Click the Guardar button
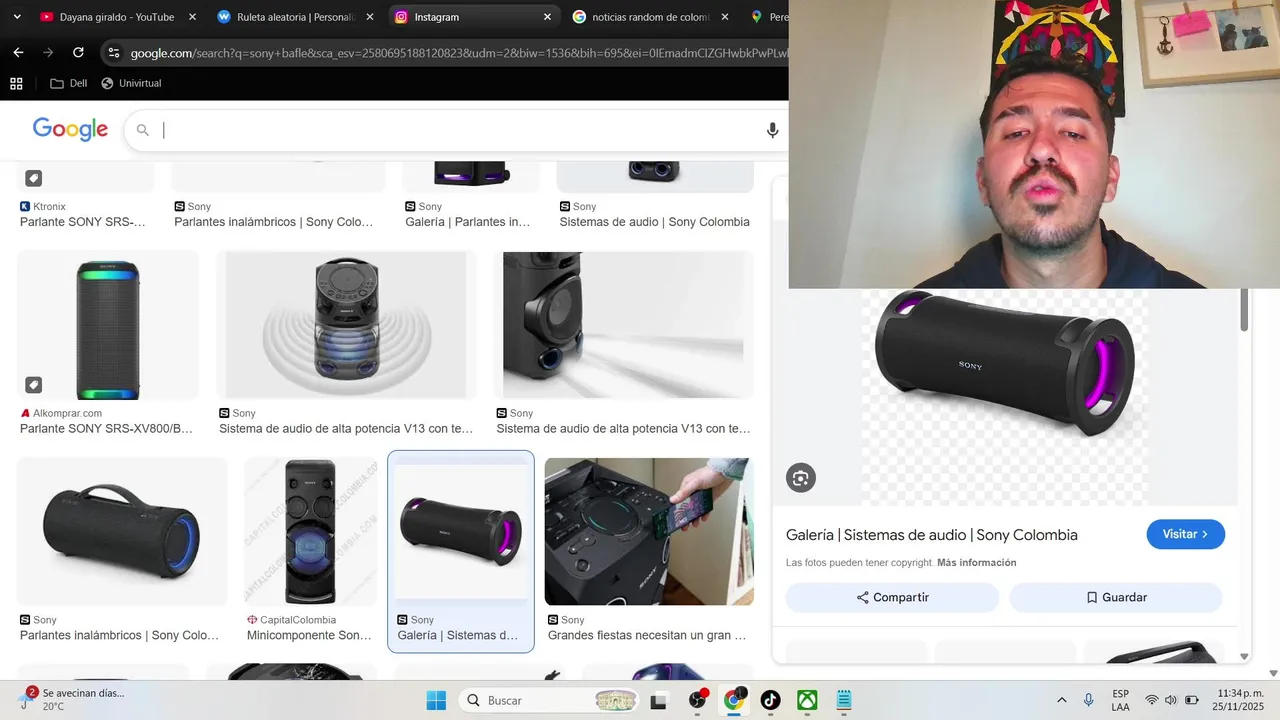The image size is (1280, 720). (x=1116, y=597)
